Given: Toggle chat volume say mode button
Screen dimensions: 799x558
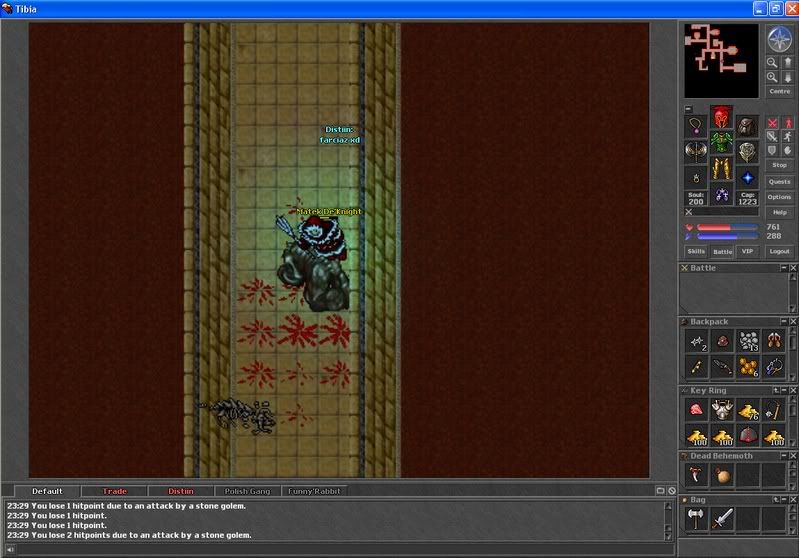Looking at the screenshot, I should pos(10,549).
